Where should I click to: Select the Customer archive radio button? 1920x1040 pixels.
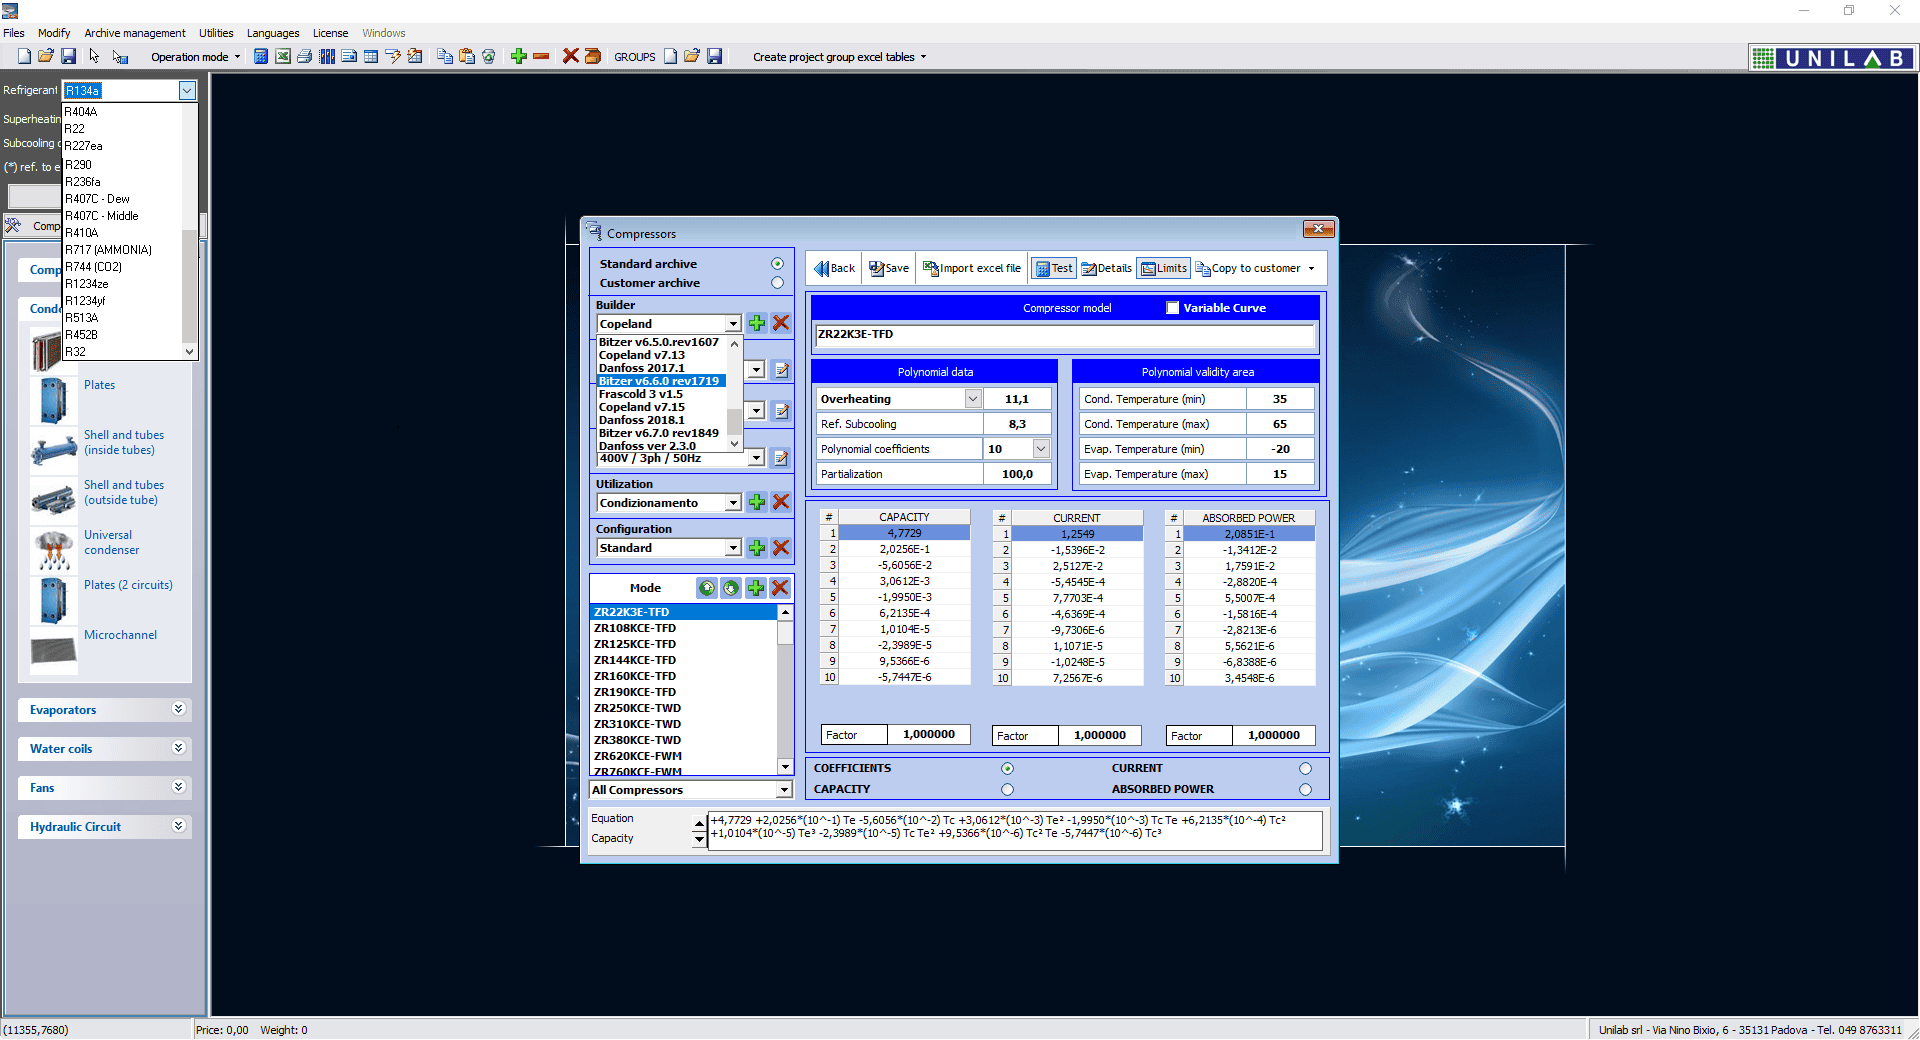click(x=777, y=283)
